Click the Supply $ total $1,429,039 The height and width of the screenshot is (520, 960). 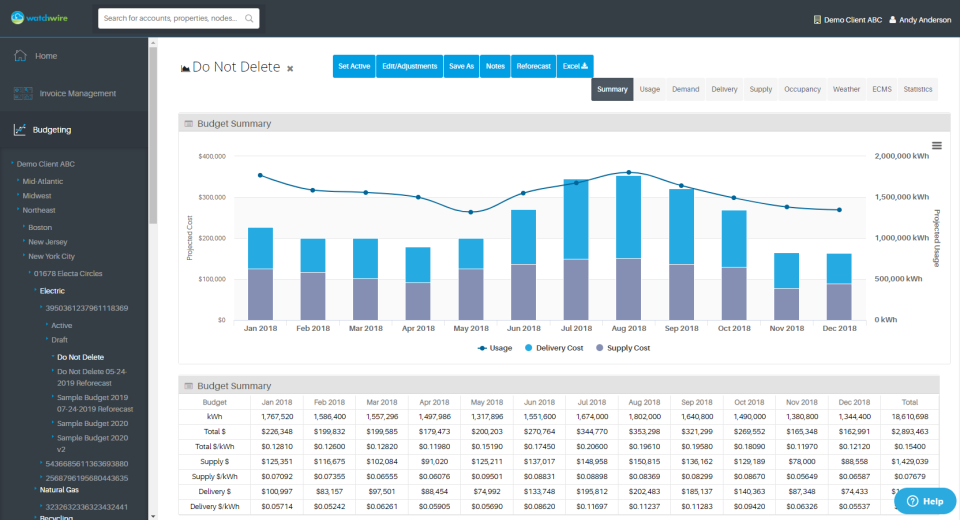[x=910, y=461]
